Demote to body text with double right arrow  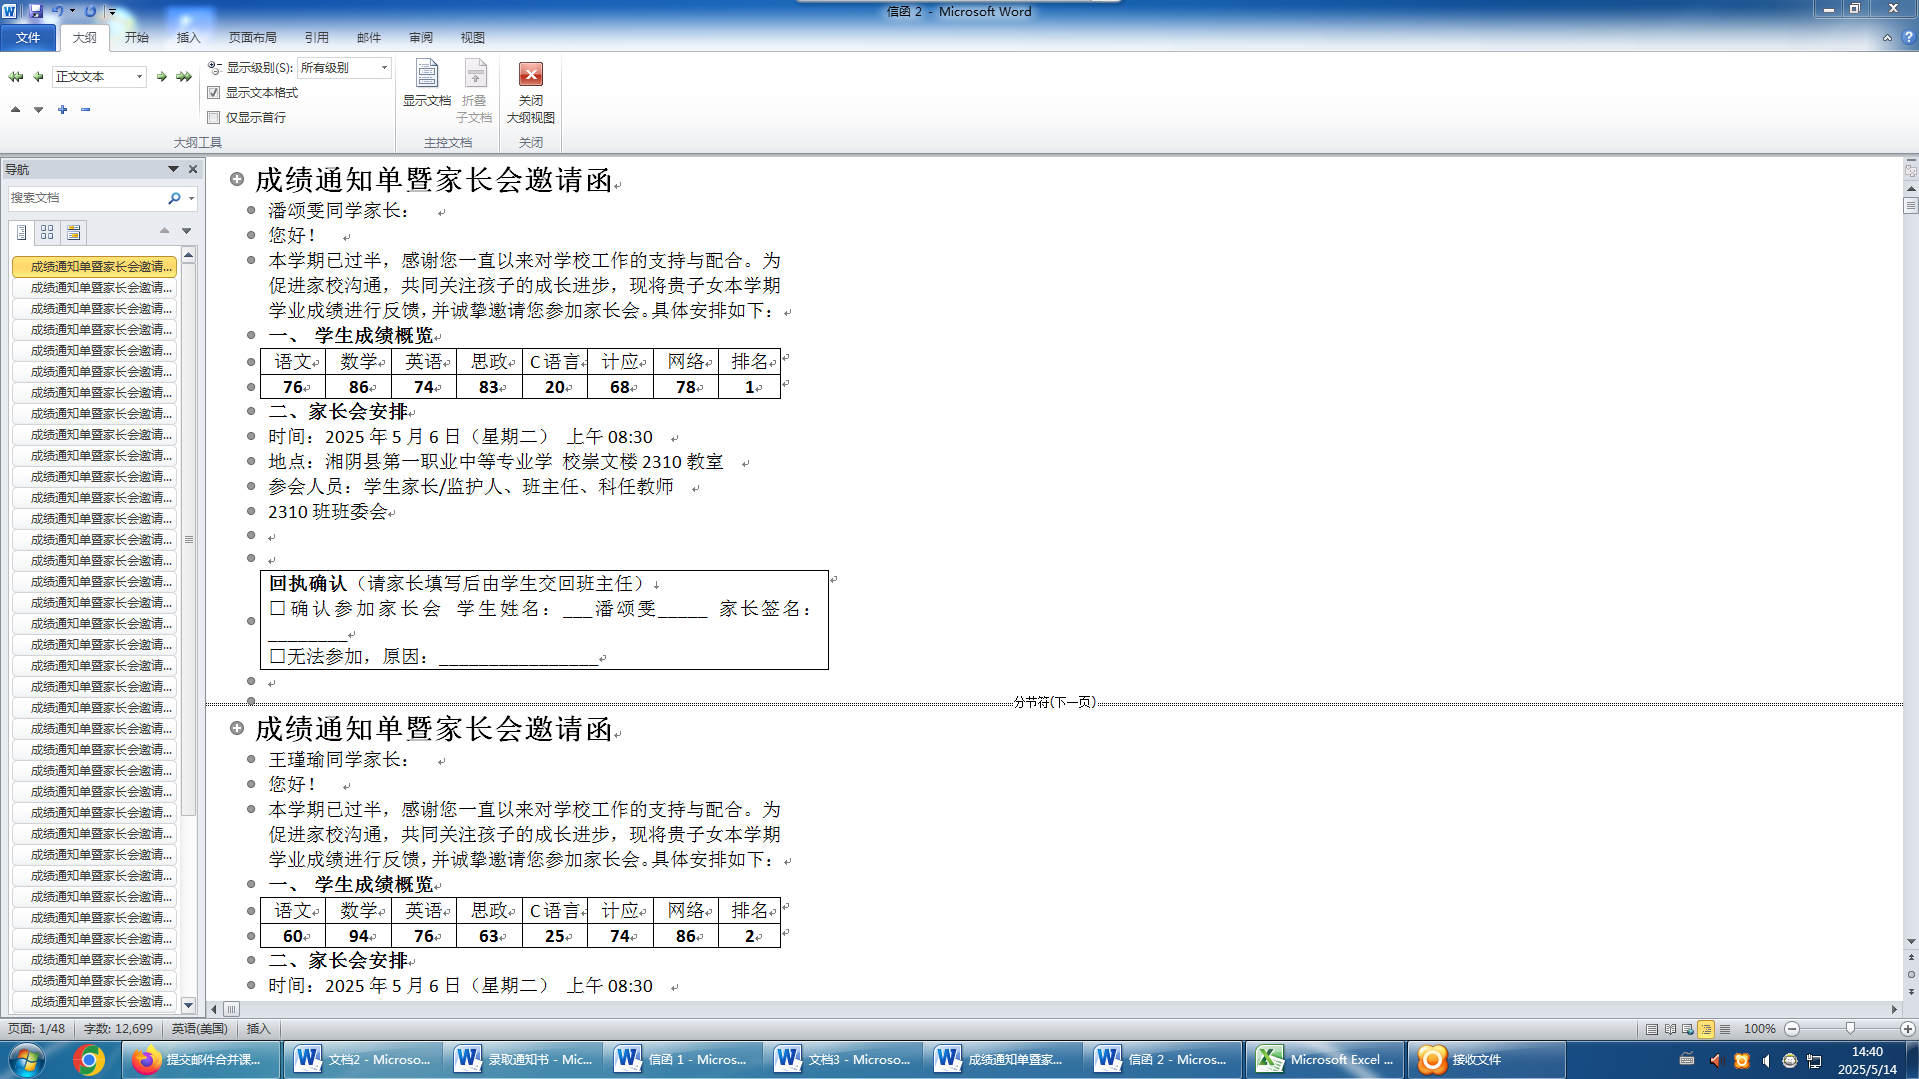point(184,77)
